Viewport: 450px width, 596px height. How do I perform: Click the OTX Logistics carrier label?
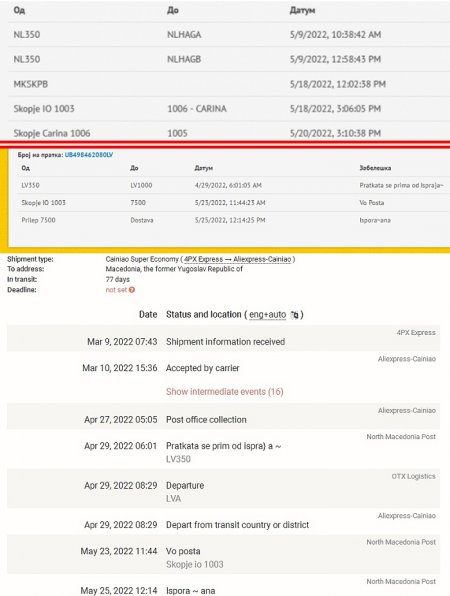pos(414,476)
